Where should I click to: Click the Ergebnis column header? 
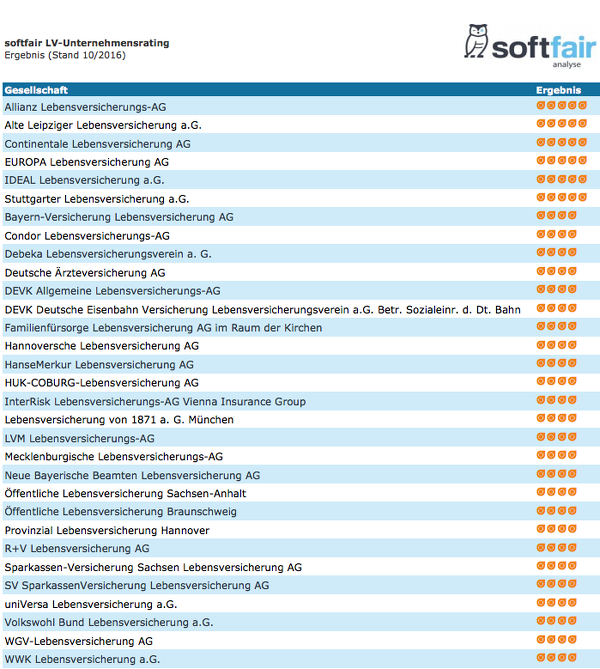[x=558, y=90]
